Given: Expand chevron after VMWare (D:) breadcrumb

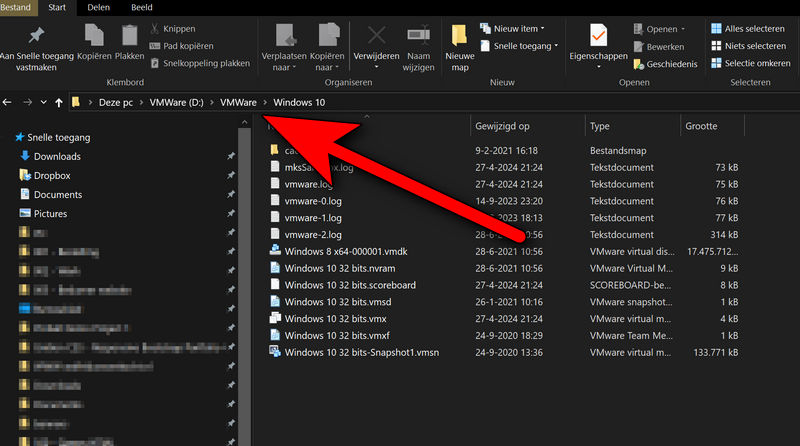Looking at the screenshot, I should [212, 103].
